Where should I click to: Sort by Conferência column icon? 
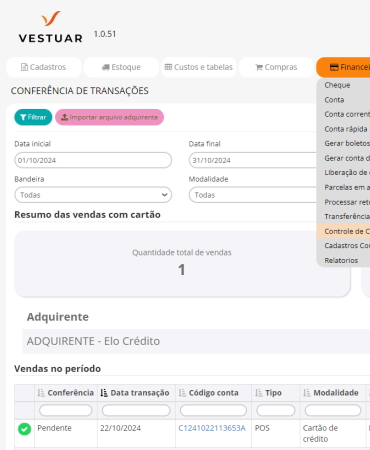point(41,393)
